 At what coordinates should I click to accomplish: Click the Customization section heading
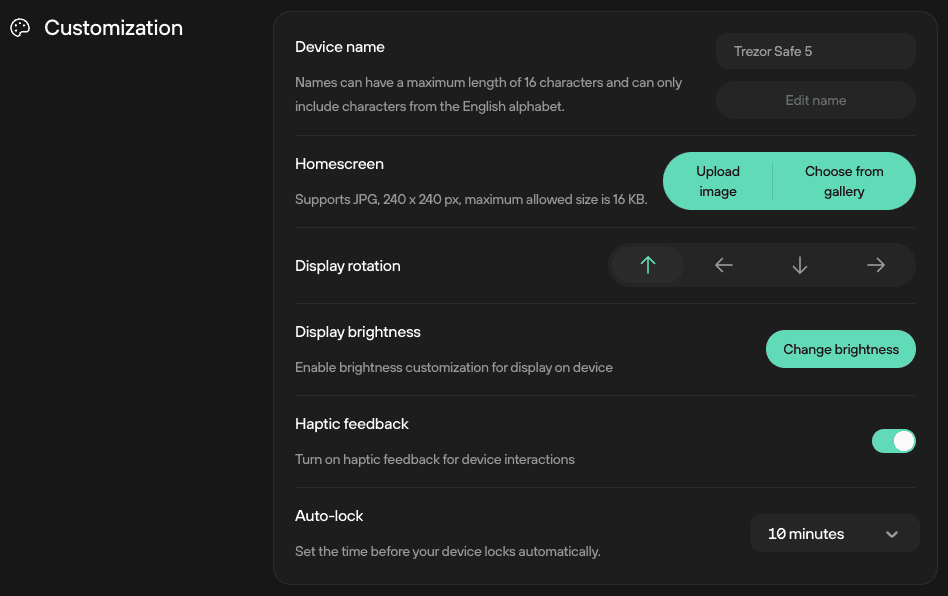113,28
